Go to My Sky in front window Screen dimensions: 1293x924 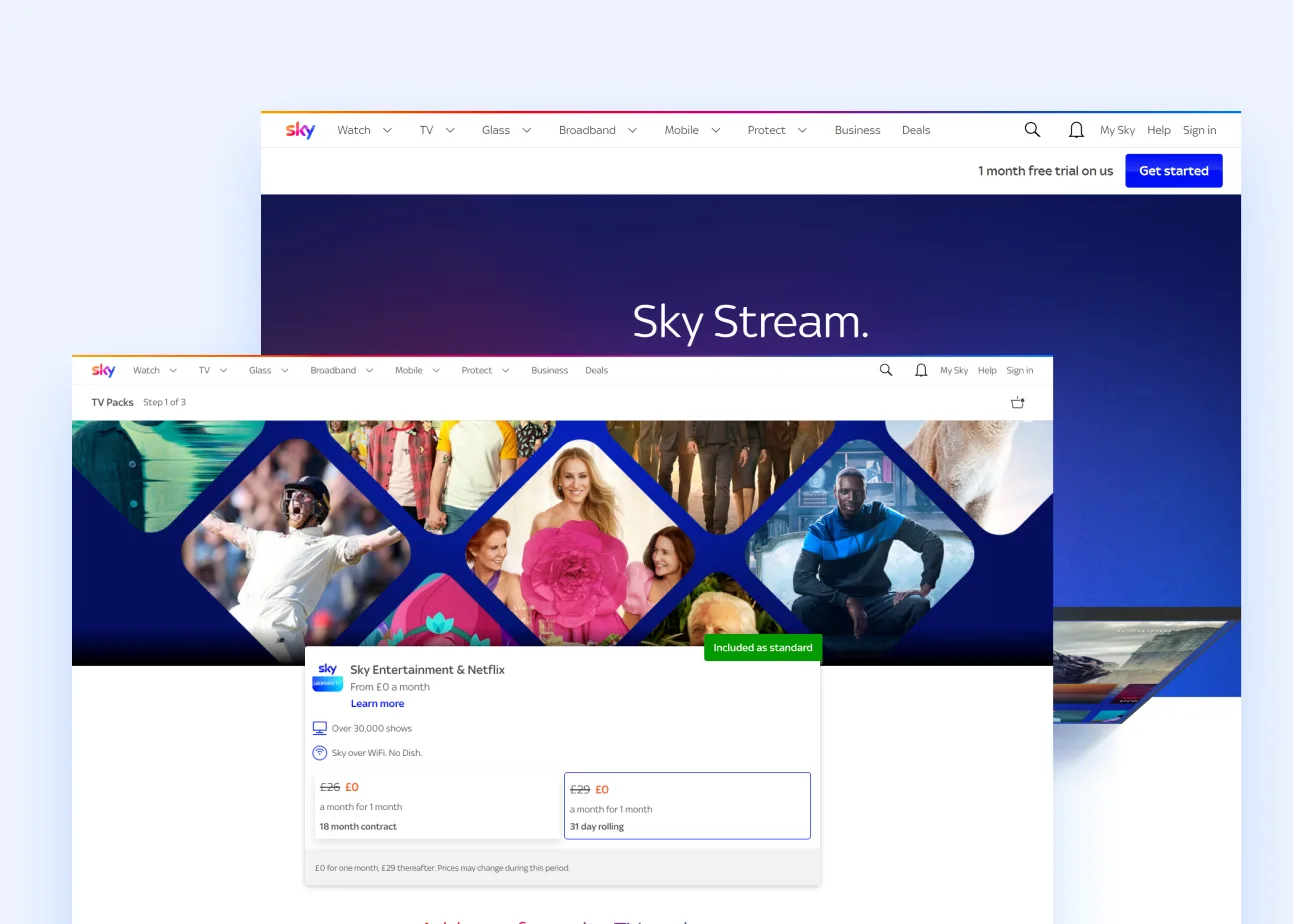pyautogui.click(x=954, y=370)
